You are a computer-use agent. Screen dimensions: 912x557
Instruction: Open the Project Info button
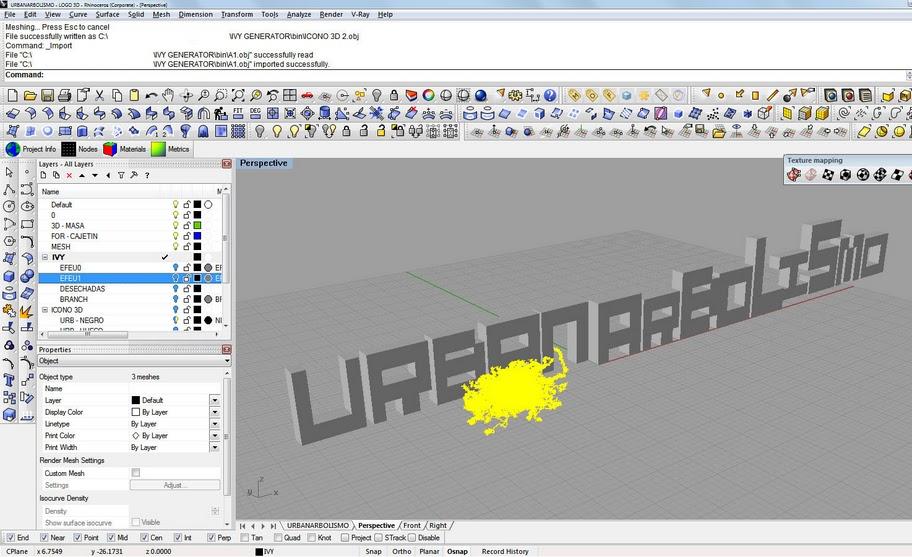[x=31, y=149]
